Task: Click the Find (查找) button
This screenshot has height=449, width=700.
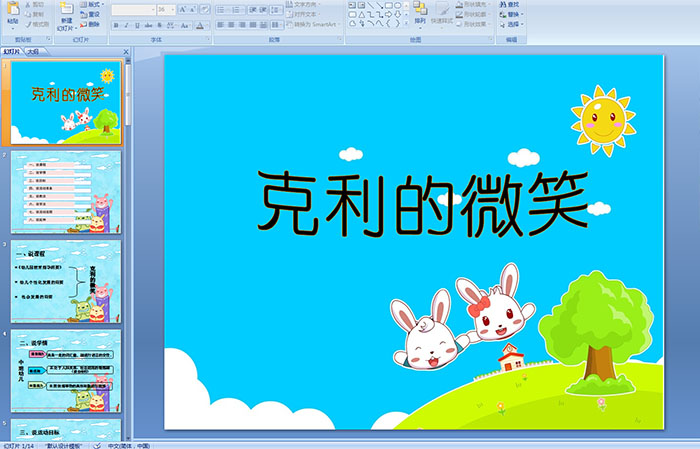Action: pos(509,4)
